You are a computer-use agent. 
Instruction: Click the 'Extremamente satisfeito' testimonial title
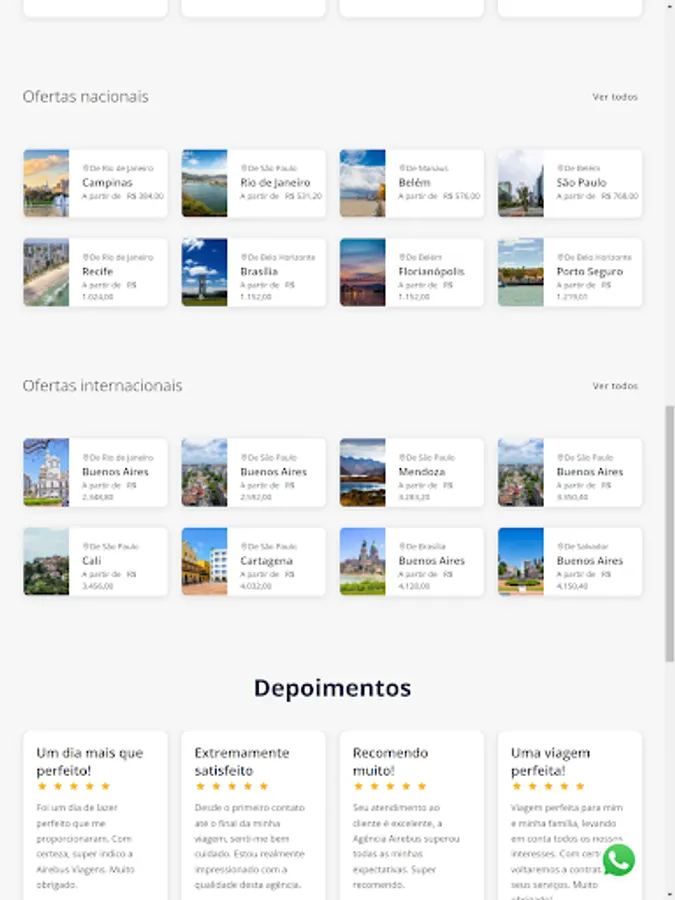pos(242,762)
